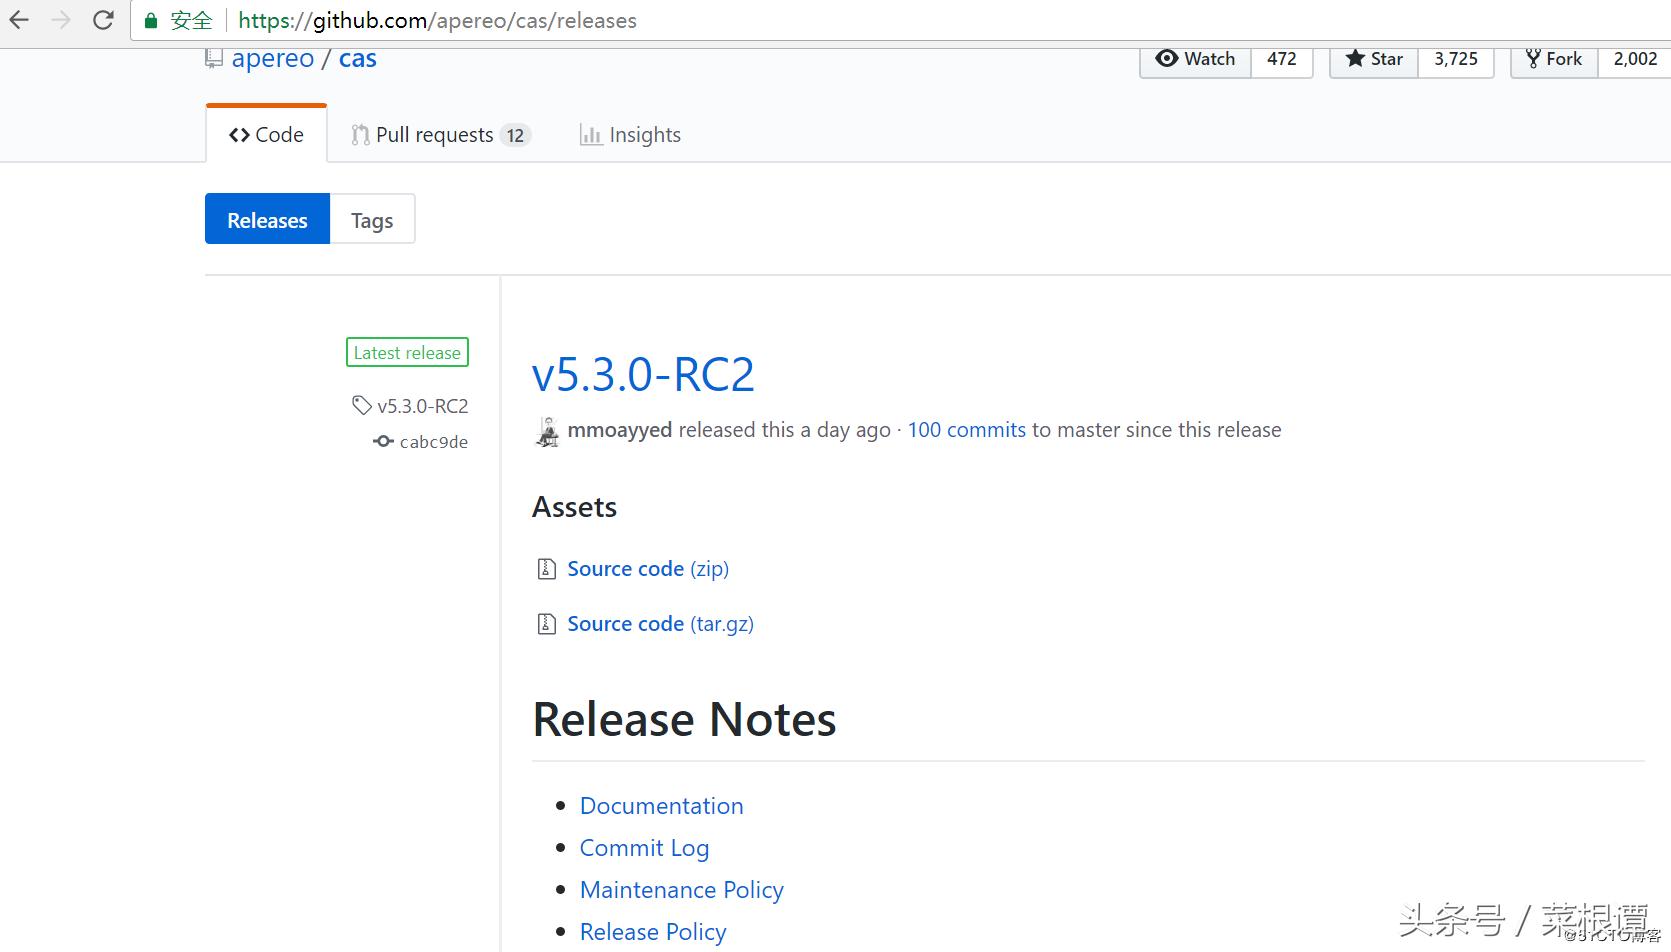Click the tag icon beside v5.3.0-RC2
Viewport: 1671px width, 952px height.
(x=361, y=405)
